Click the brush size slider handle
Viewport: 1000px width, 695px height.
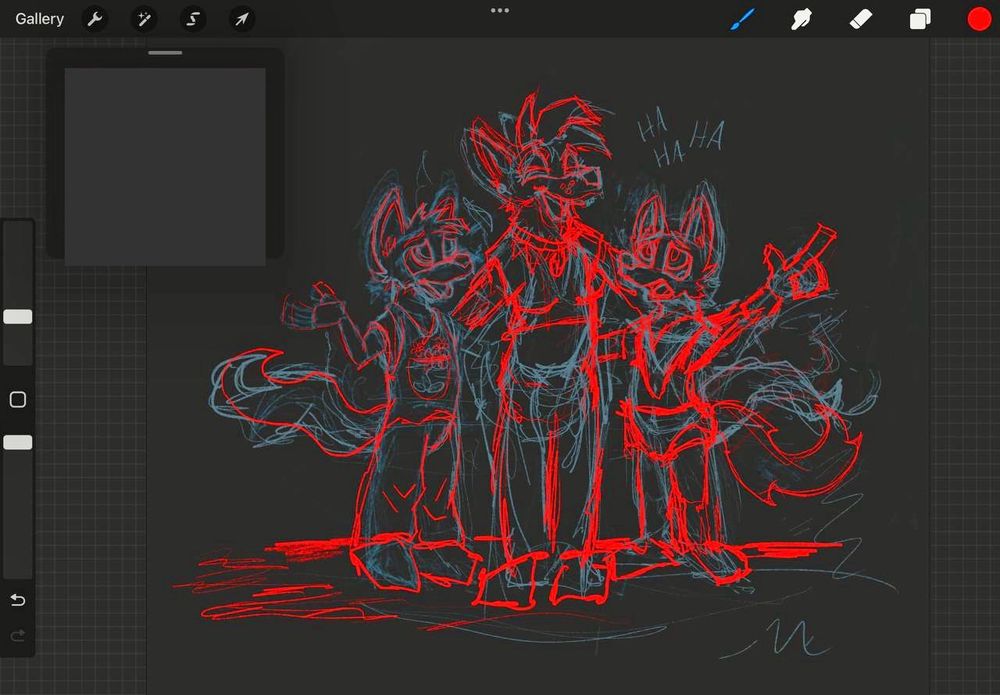18,317
